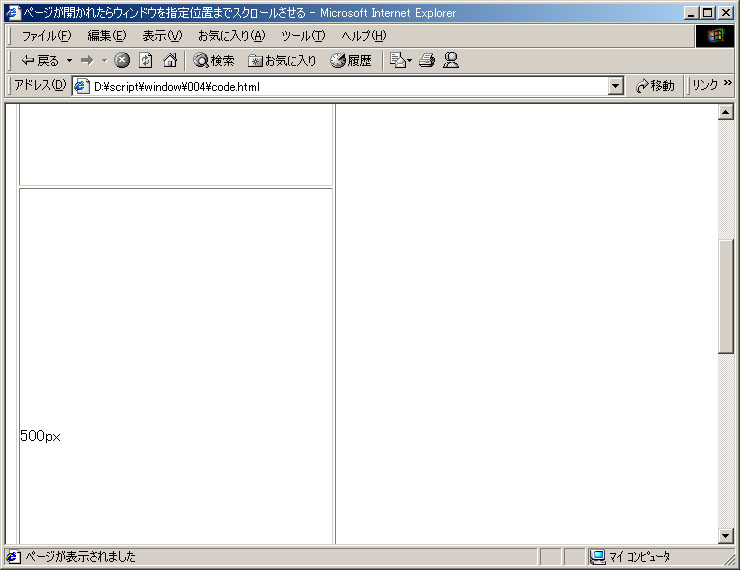
Task: Open the ヘルプ(H) menu
Action: pyautogui.click(x=363, y=36)
